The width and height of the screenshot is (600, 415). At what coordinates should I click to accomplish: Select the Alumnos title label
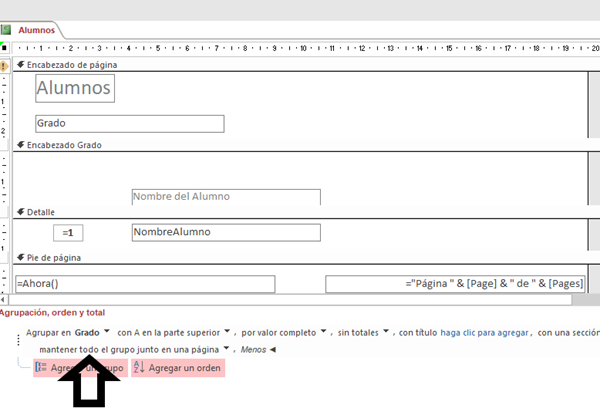(x=75, y=88)
